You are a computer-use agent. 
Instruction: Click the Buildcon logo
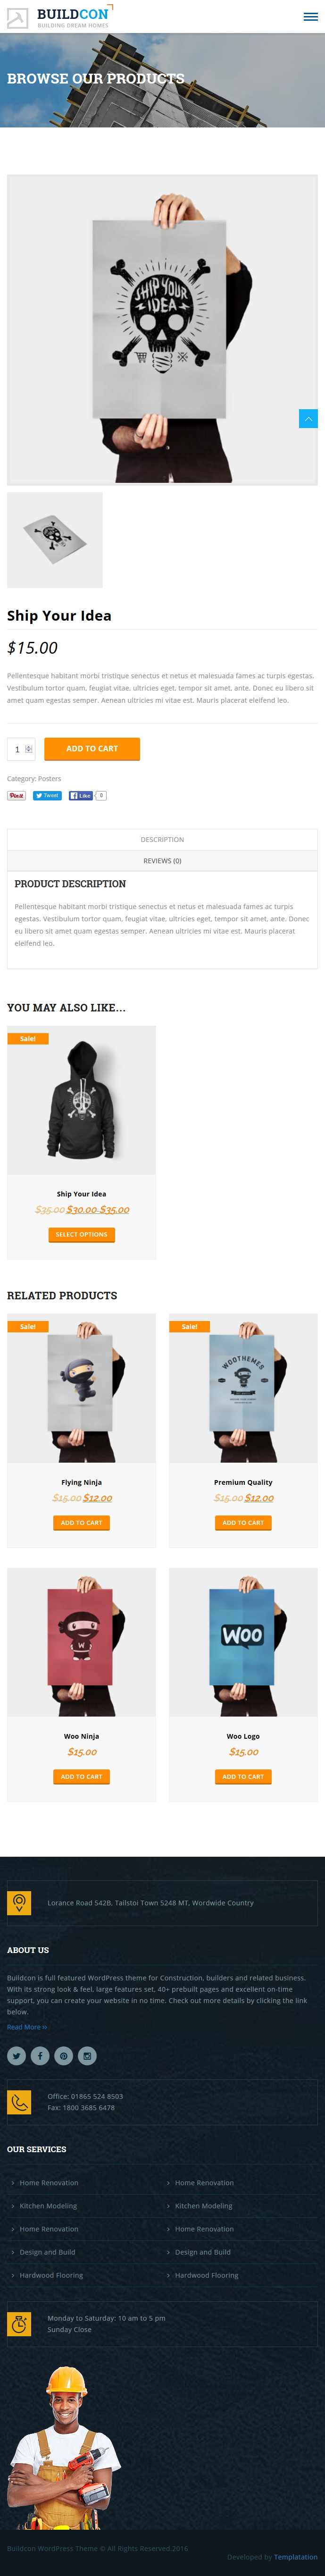(60, 17)
